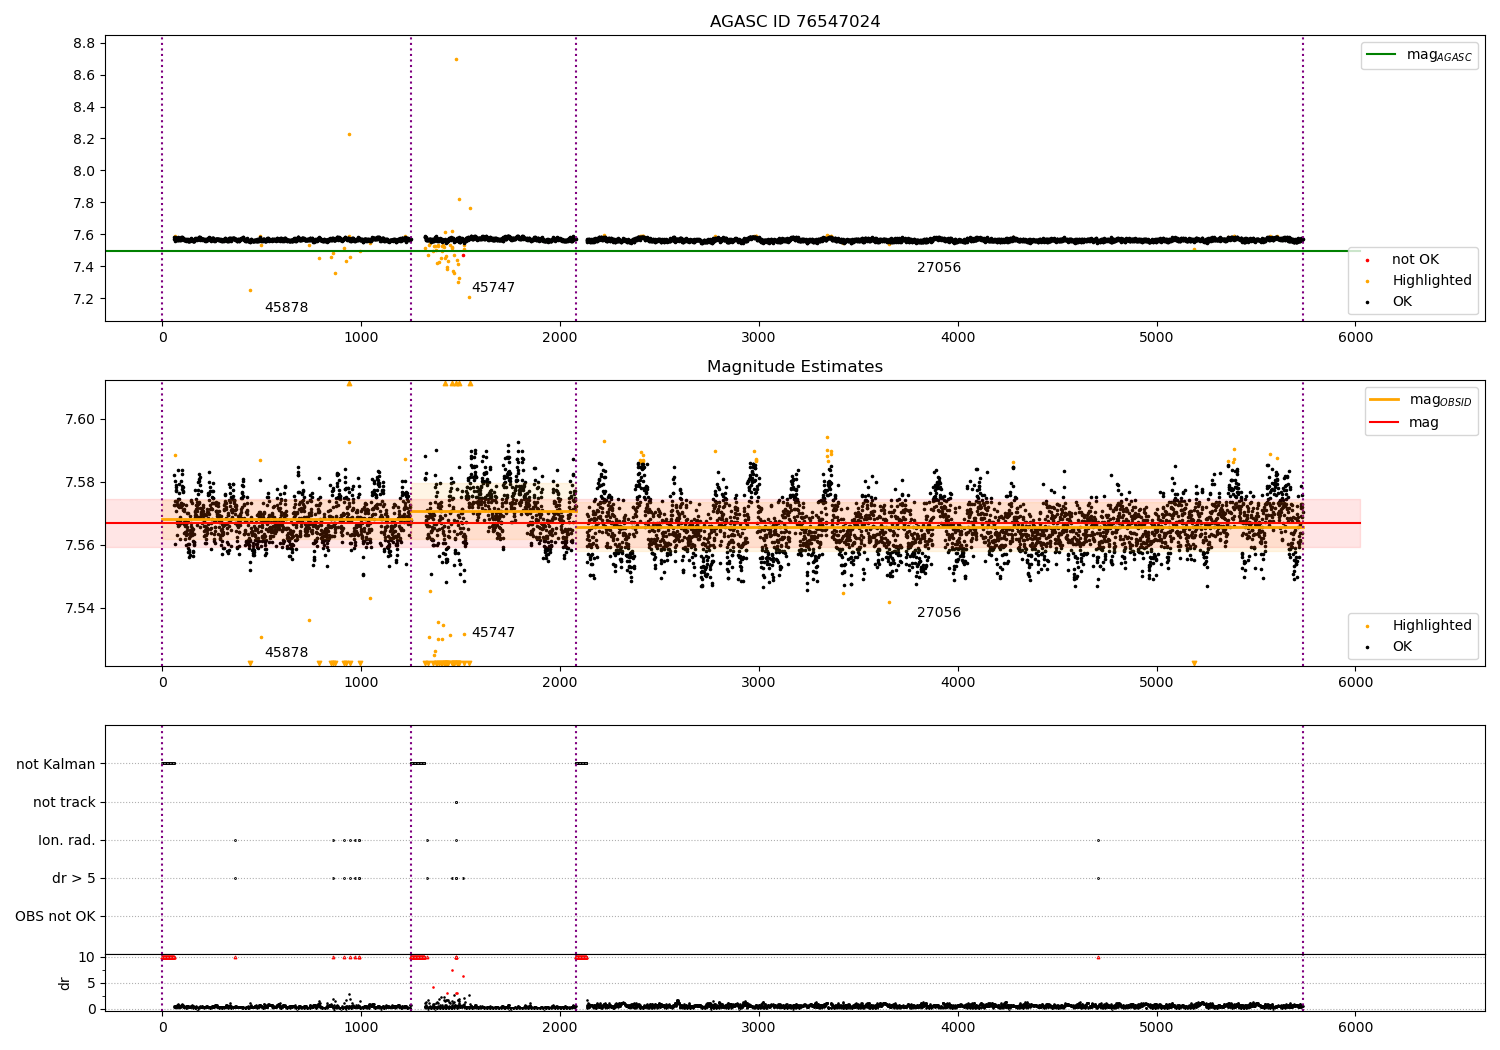This screenshot has width=1500, height=1050.
Task: Click the 3000 x-tick under the top plot
Action: pyautogui.click(x=759, y=337)
